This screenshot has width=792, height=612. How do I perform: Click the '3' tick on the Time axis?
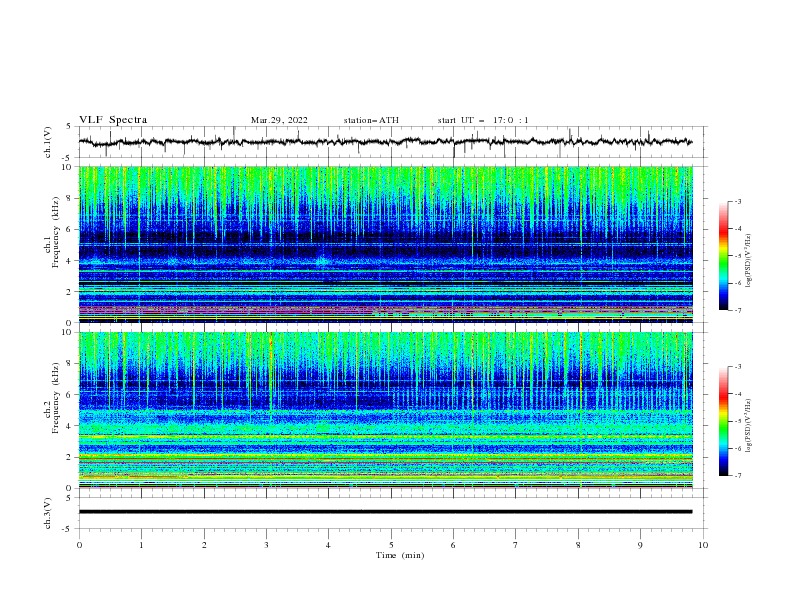(x=266, y=545)
